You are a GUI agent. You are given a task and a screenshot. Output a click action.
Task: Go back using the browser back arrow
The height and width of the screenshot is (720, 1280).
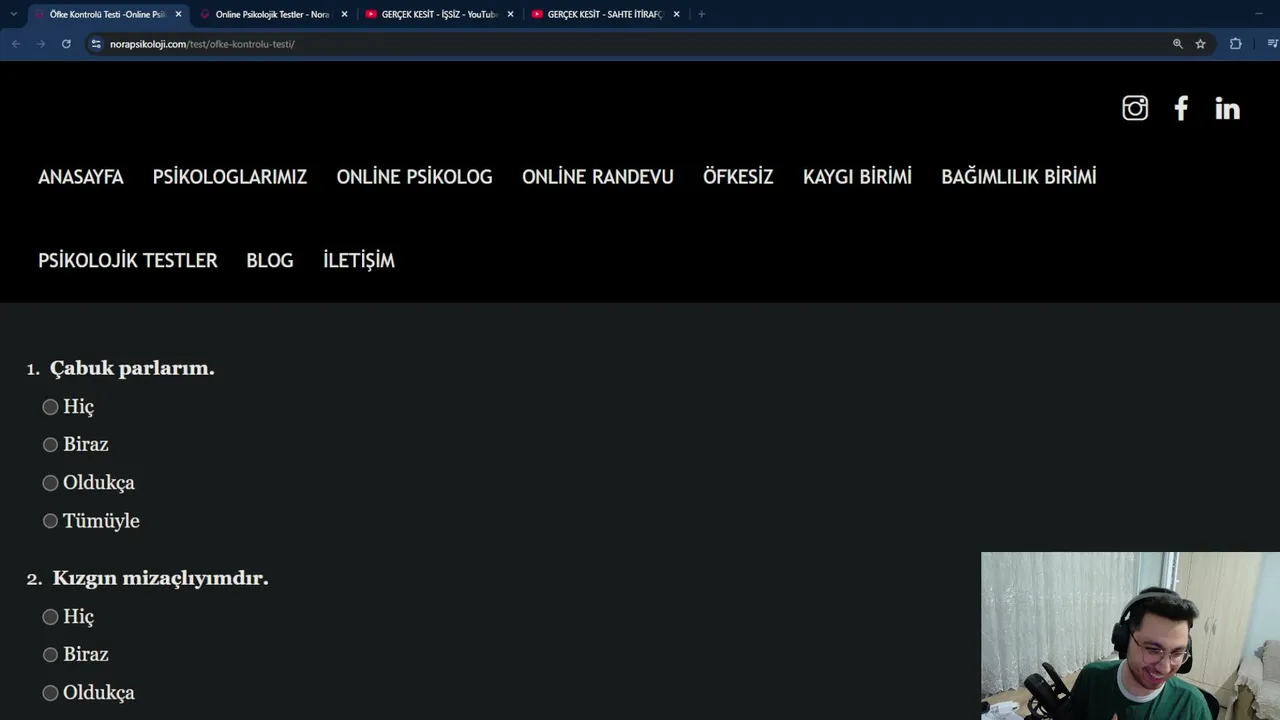[x=16, y=44]
